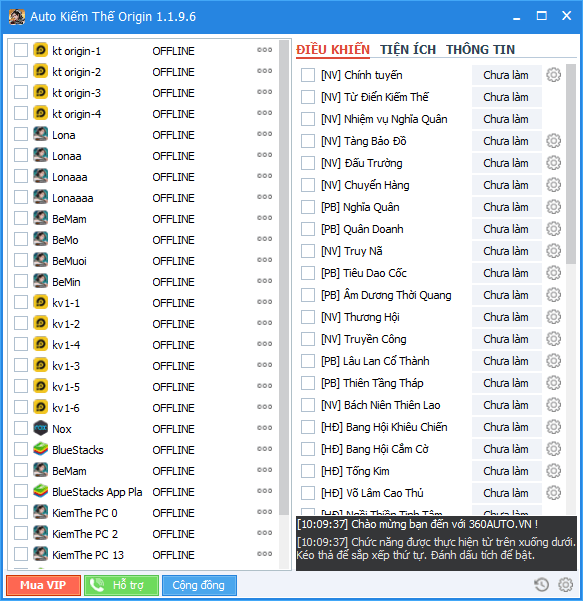Open the three-dot menu for kv1-3
This screenshot has height=601, width=583.
264,365
